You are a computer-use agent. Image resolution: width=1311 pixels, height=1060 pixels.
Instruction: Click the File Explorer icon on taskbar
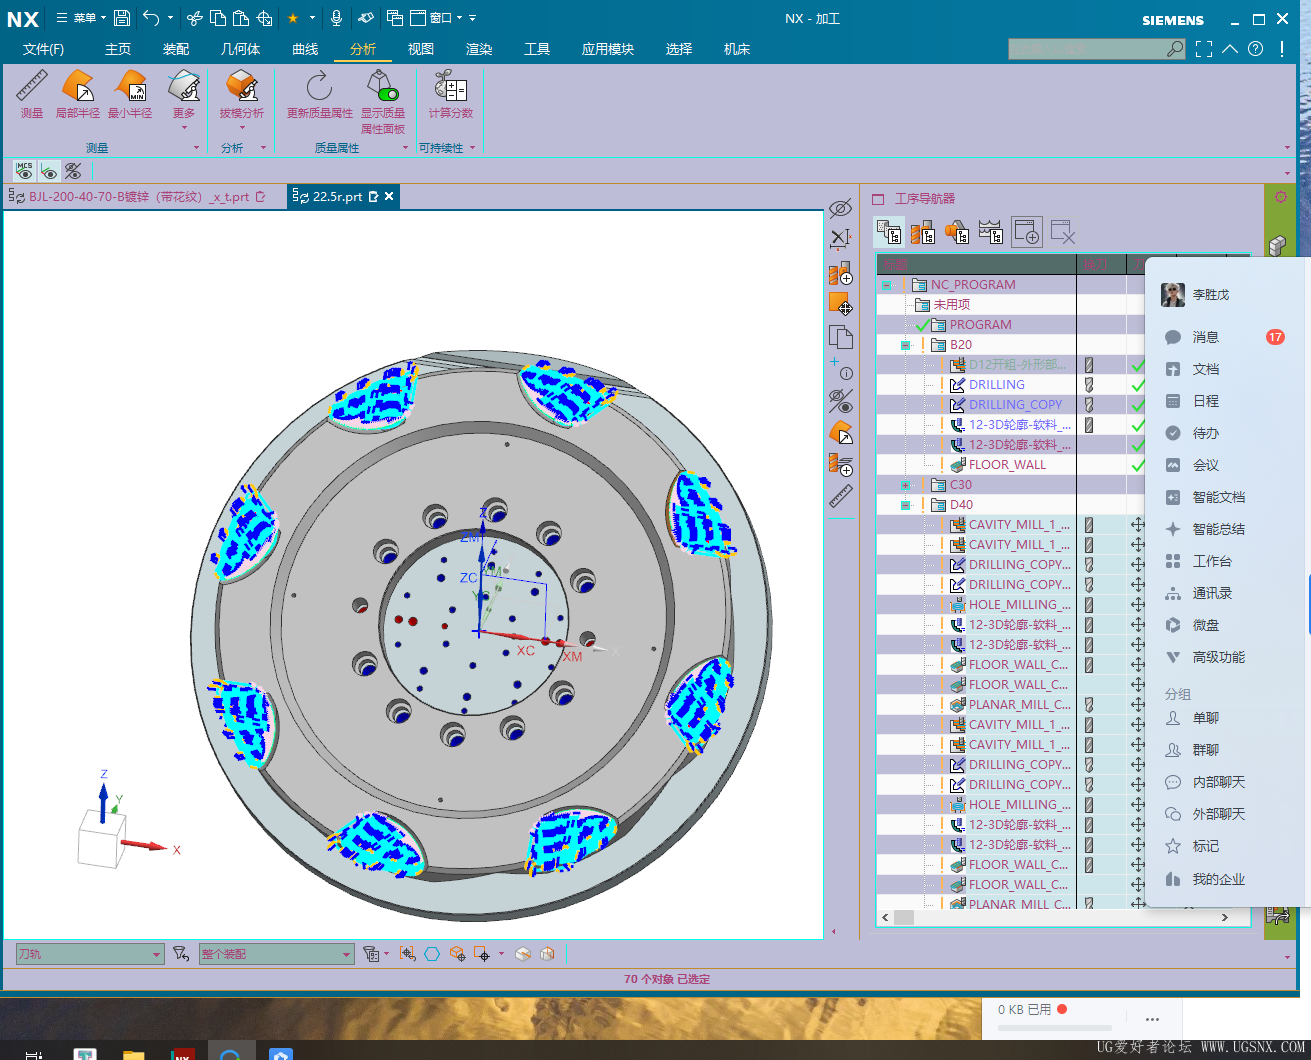click(133, 1054)
